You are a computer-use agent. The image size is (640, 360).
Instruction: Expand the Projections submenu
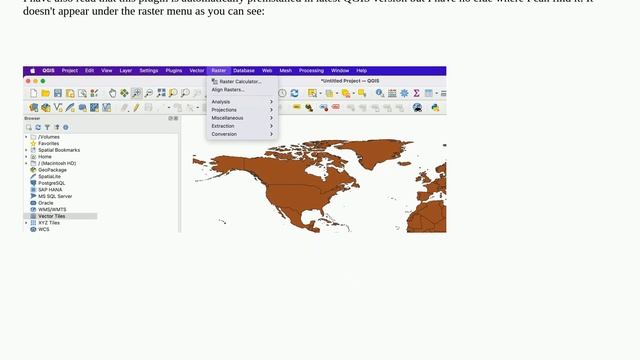coord(242,110)
